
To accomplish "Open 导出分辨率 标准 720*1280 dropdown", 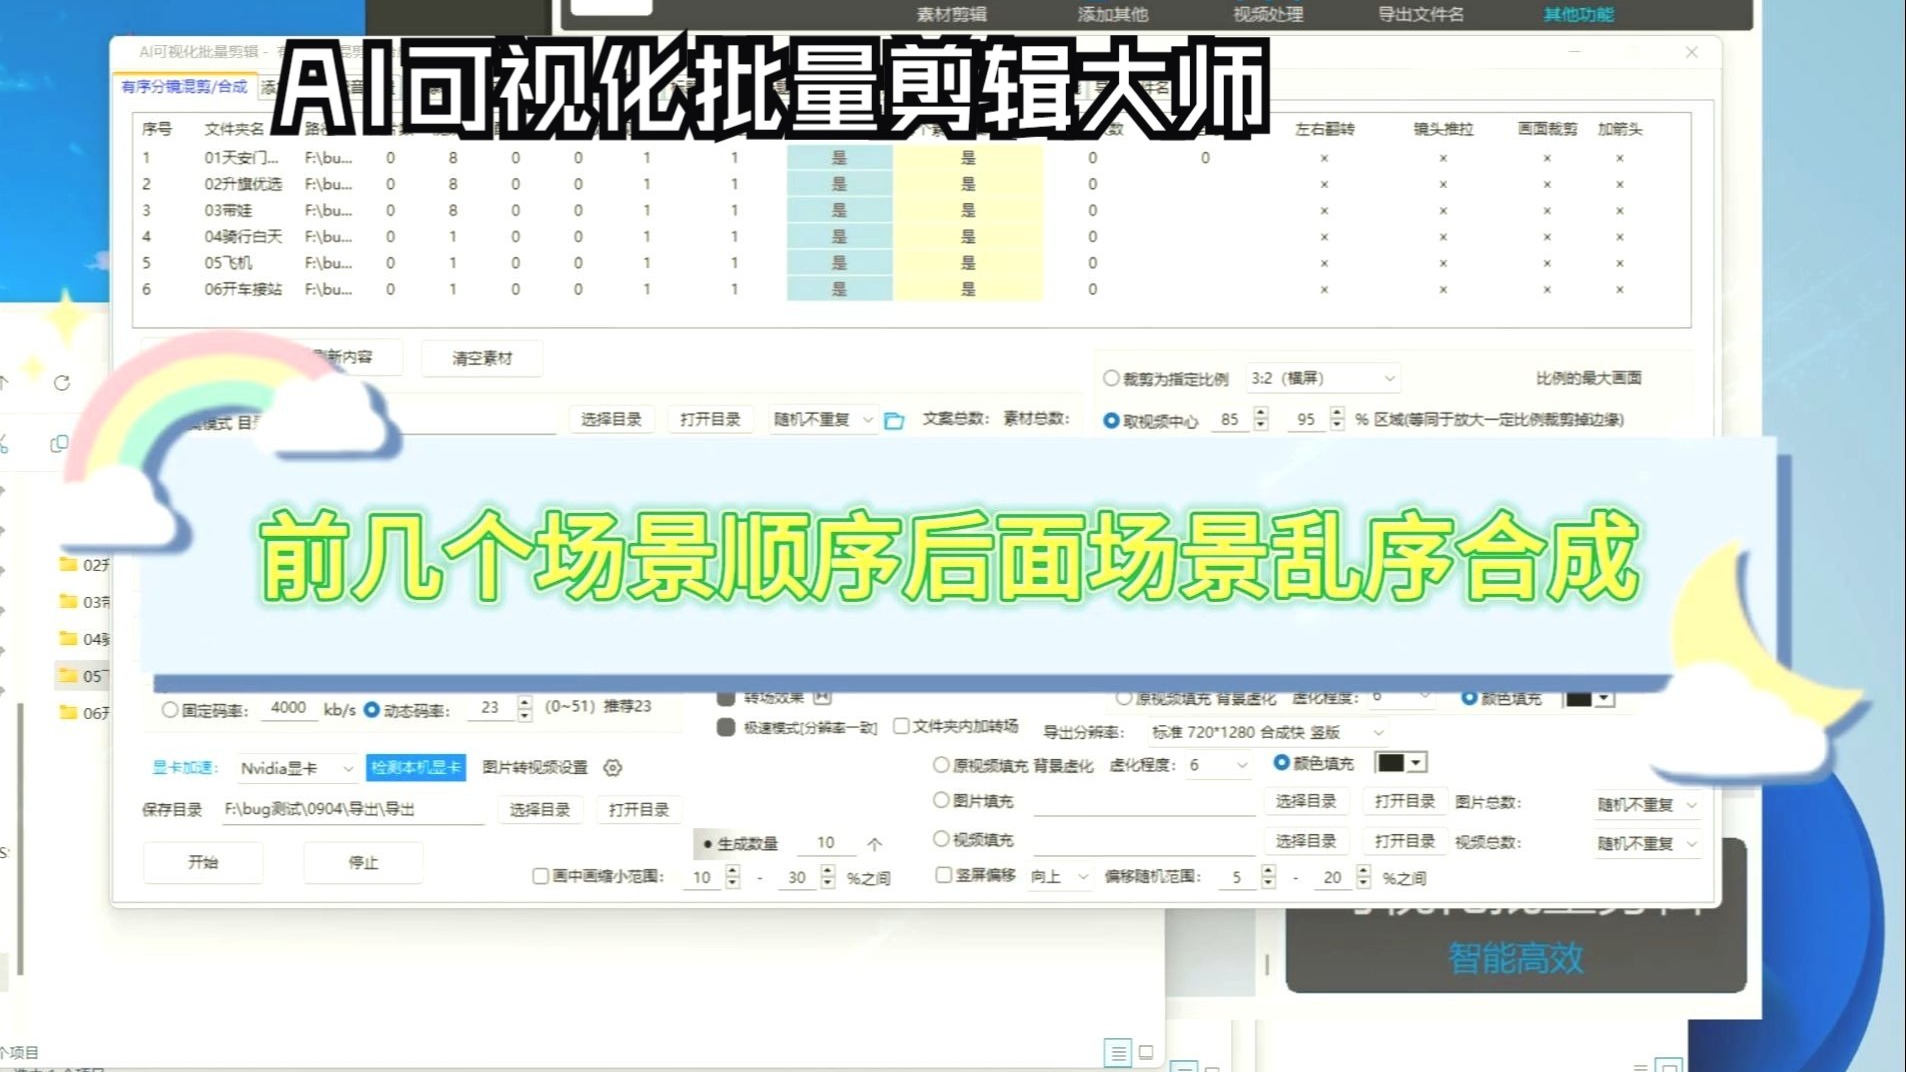I will click(x=1267, y=732).
